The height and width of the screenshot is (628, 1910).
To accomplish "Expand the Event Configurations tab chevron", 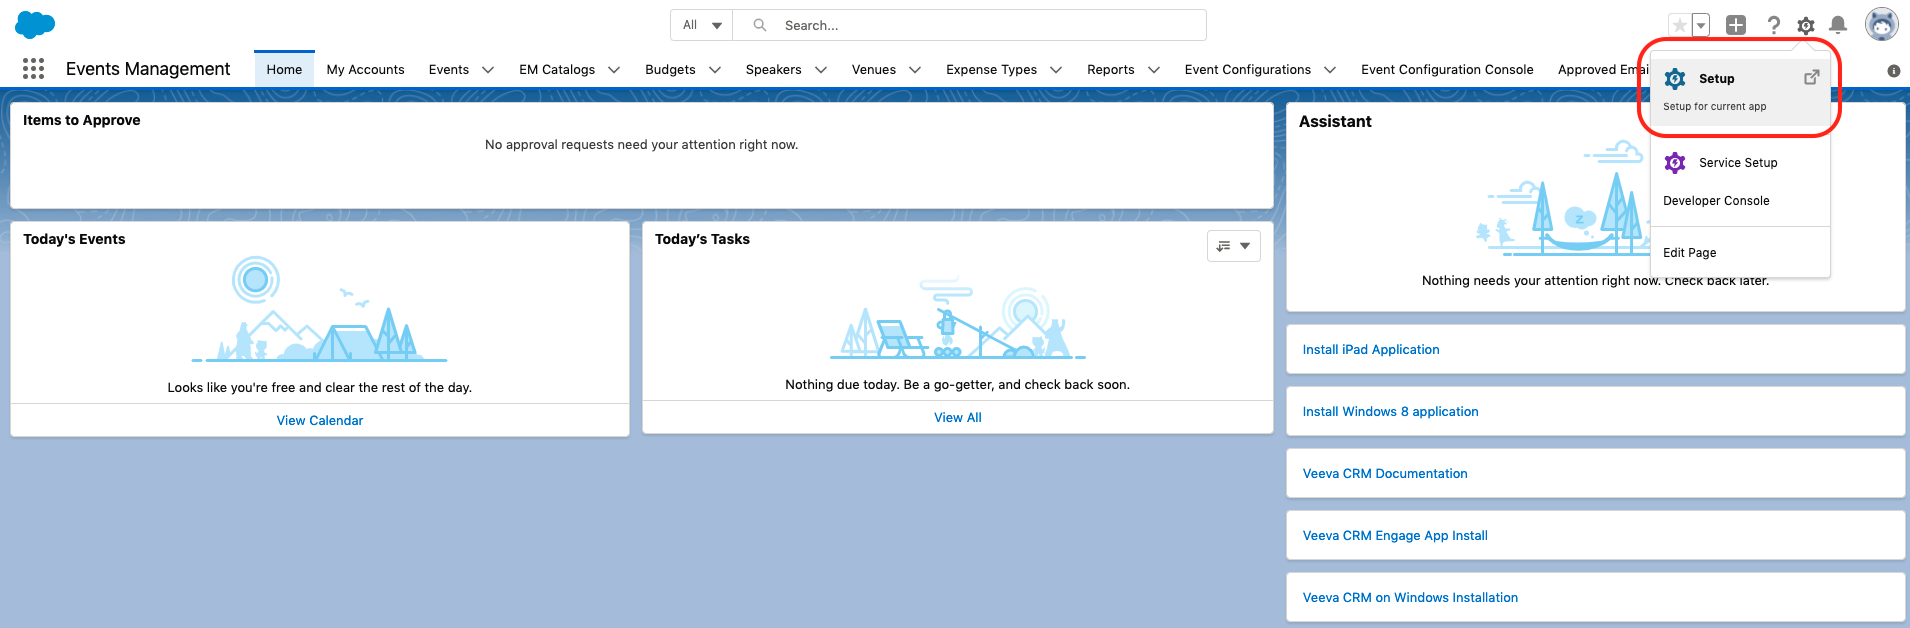I will click(1330, 70).
